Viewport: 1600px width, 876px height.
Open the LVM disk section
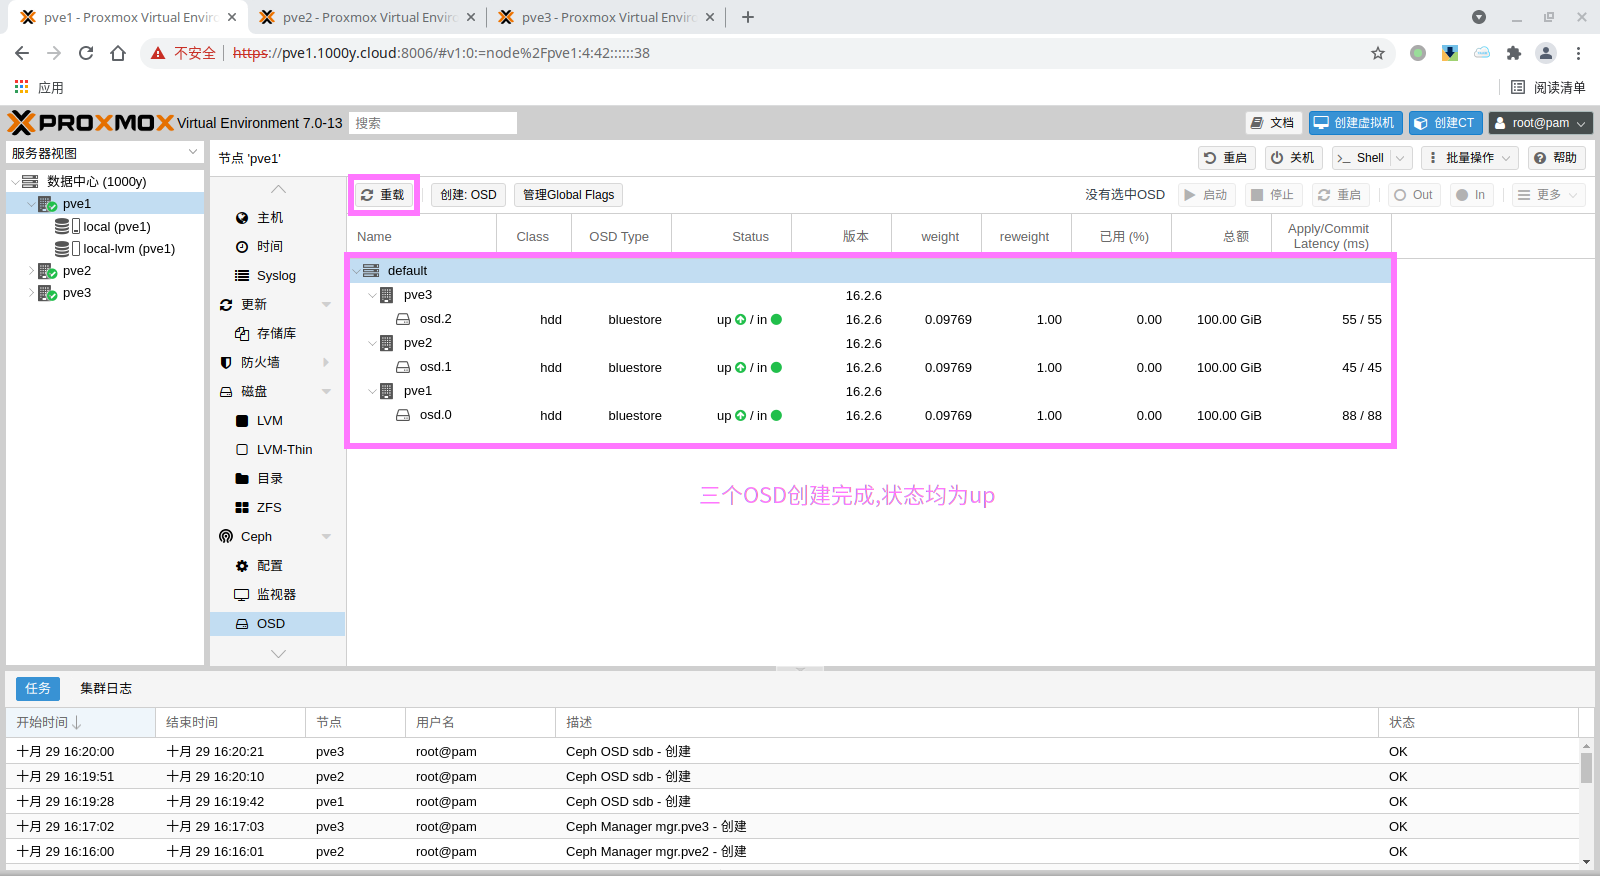pyautogui.click(x=269, y=421)
